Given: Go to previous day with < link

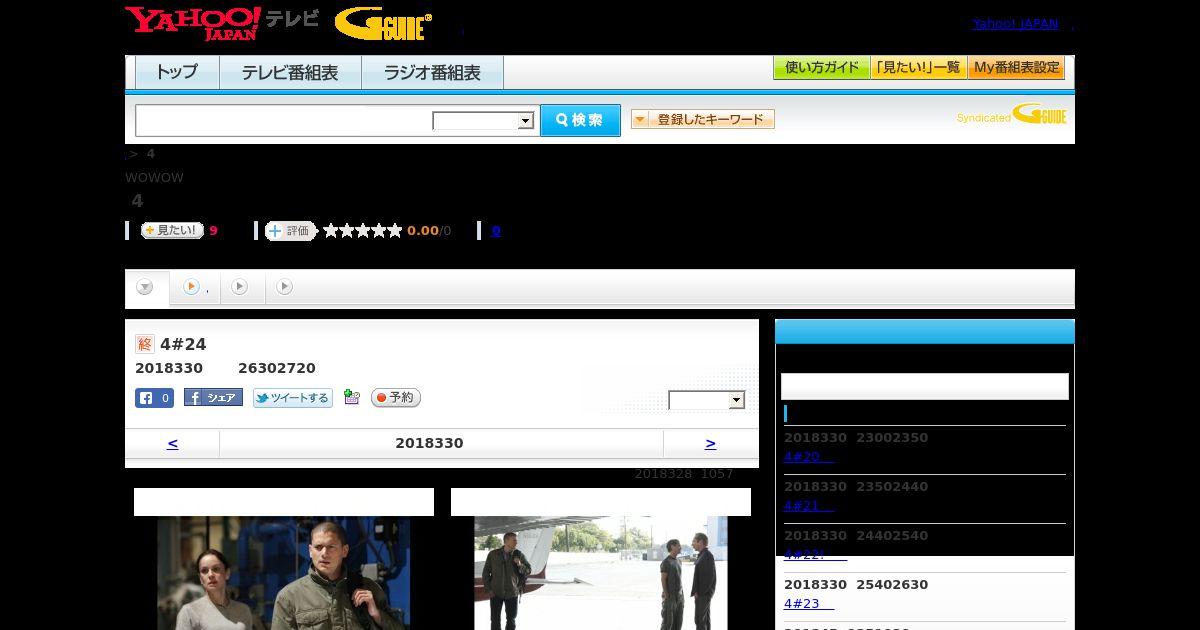Looking at the screenshot, I should [172, 443].
